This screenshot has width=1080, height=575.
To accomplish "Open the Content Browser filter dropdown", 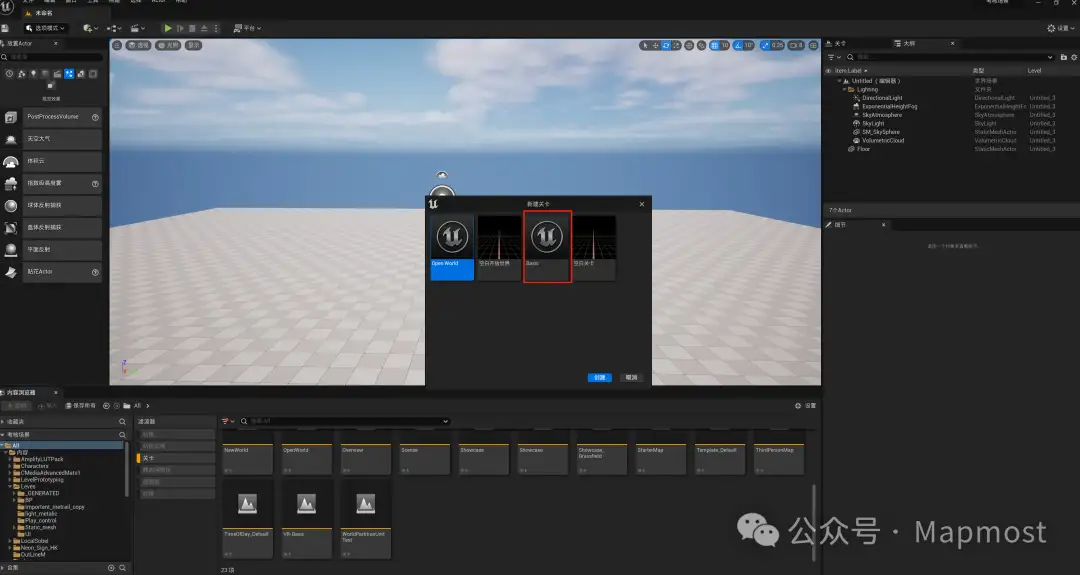I will (x=228, y=421).
